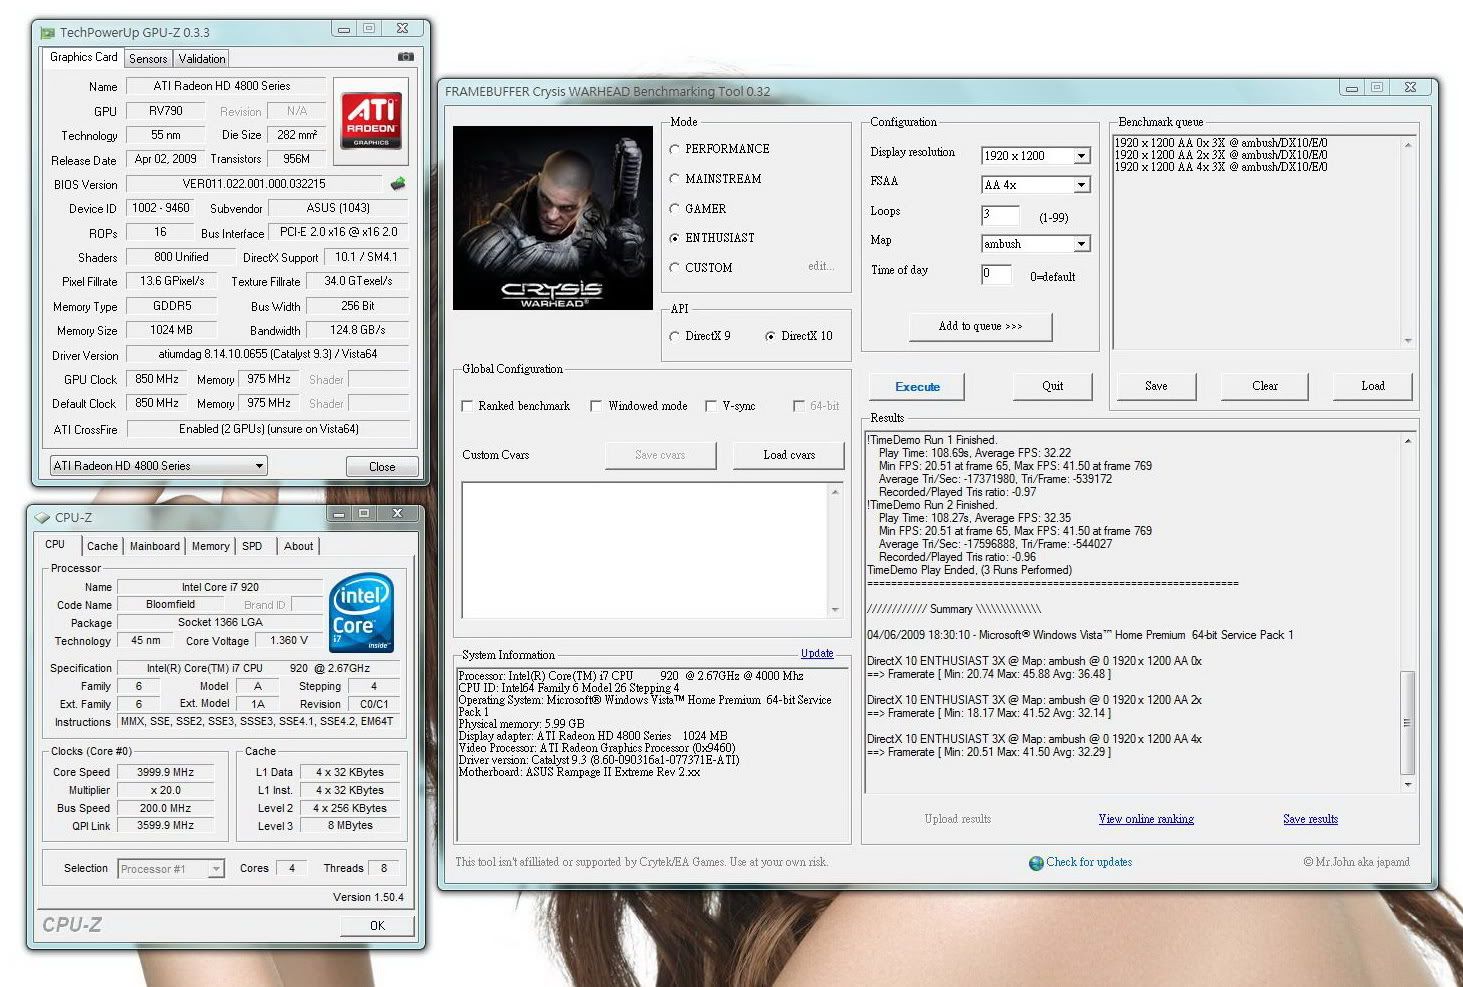Click the Crysis Warhead cover image
Viewport: 1463px width, 987px height.
pyautogui.click(x=553, y=218)
